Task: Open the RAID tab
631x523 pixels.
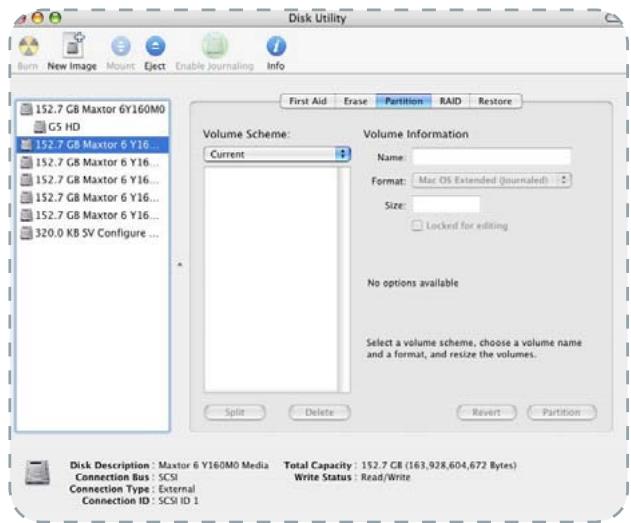Action: (450, 101)
